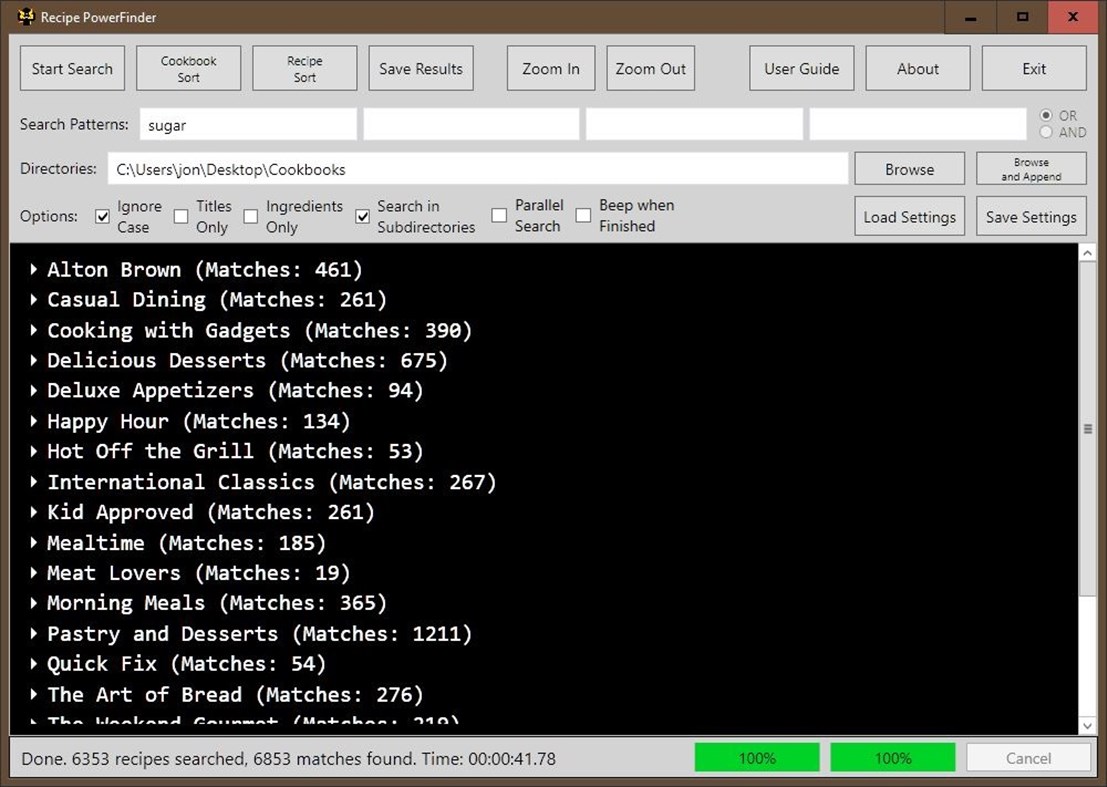Click the sugar search pattern field

tap(247, 124)
